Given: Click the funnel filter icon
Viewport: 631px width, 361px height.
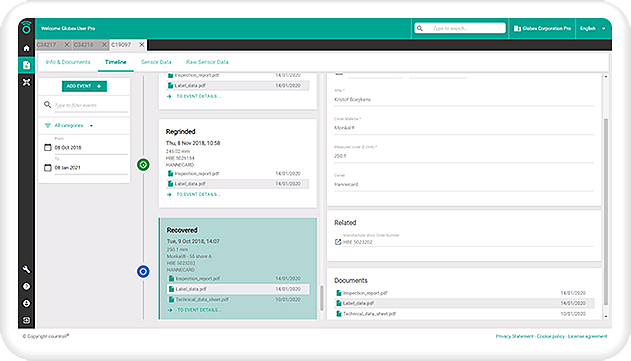Looking at the screenshot, I should (x=48, y=126).
